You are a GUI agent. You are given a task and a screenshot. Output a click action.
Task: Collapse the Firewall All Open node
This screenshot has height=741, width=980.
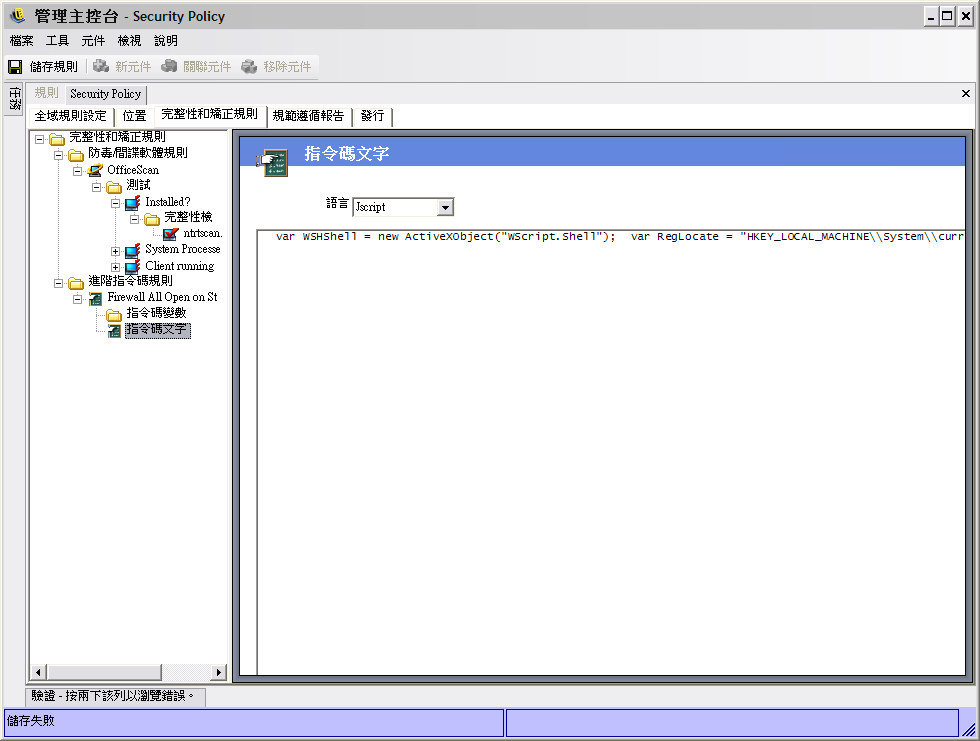click(x=78, y=299)
